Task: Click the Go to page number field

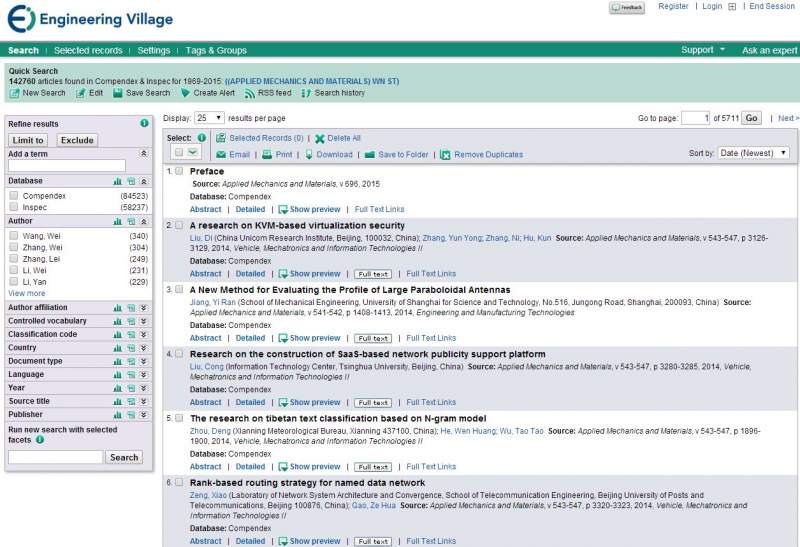Action: point(695,118)
